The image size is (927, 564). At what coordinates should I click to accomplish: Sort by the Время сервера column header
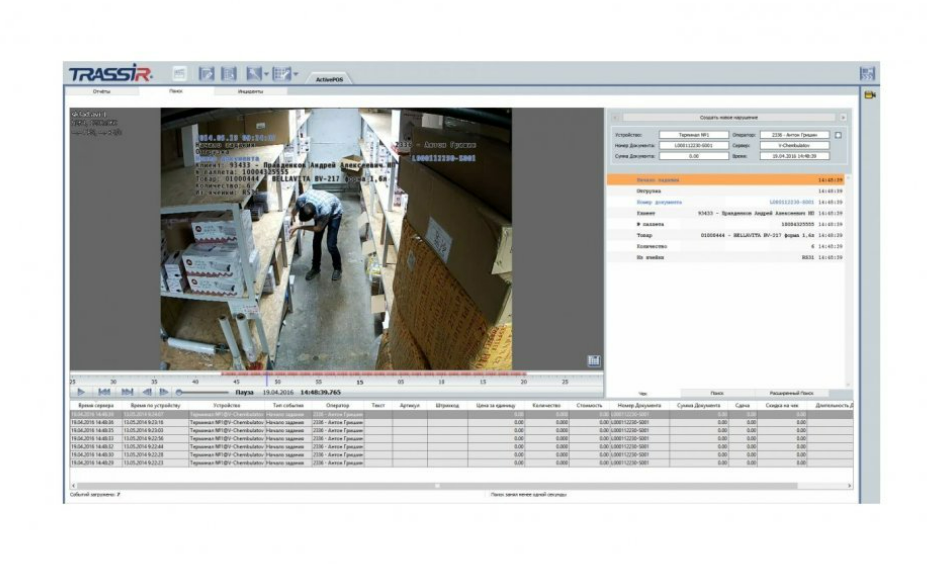96,406
